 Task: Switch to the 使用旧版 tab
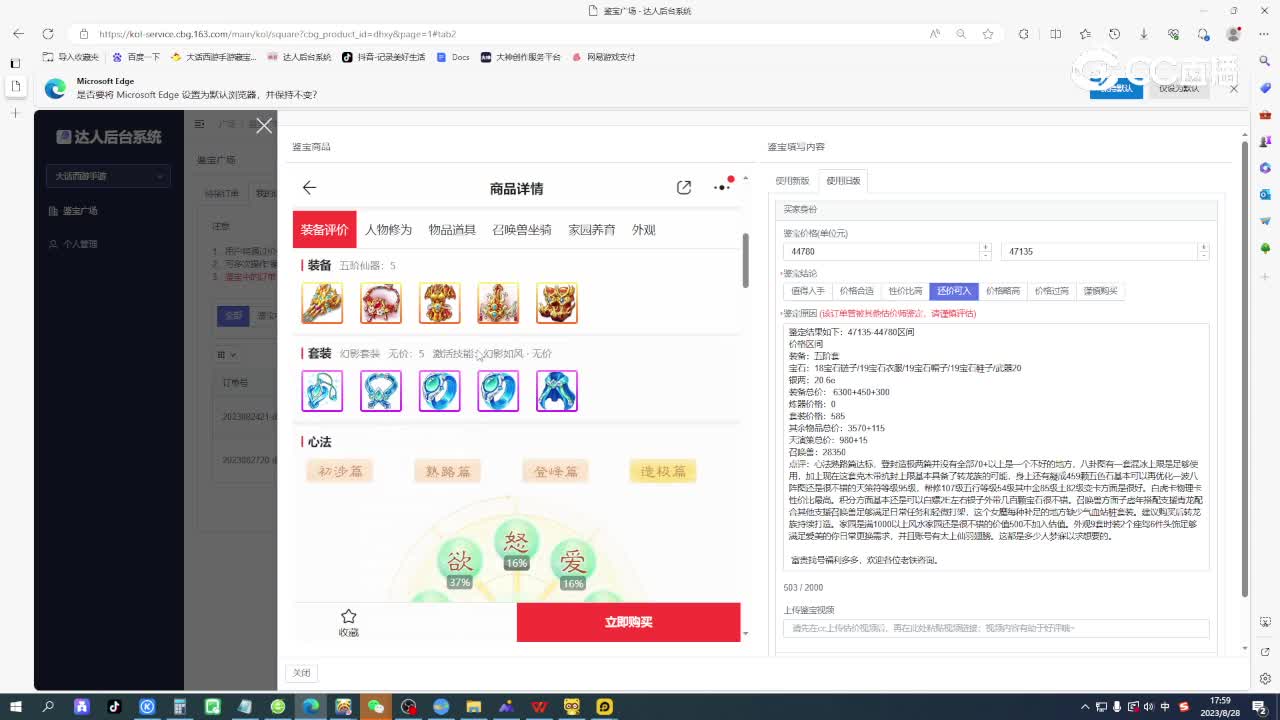(843, 181)
